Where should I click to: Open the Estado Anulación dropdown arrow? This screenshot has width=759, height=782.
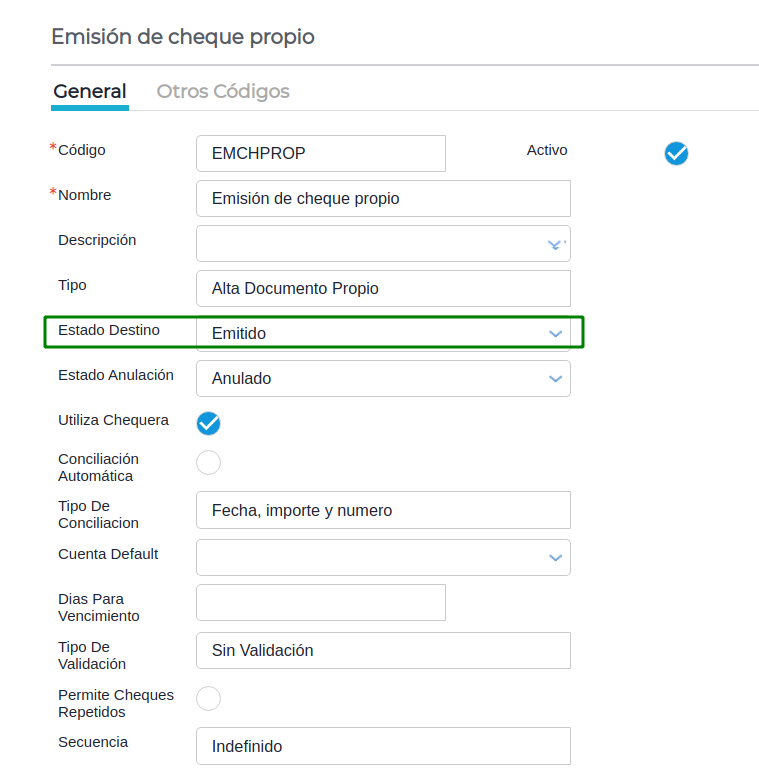(x=556, y=378)
